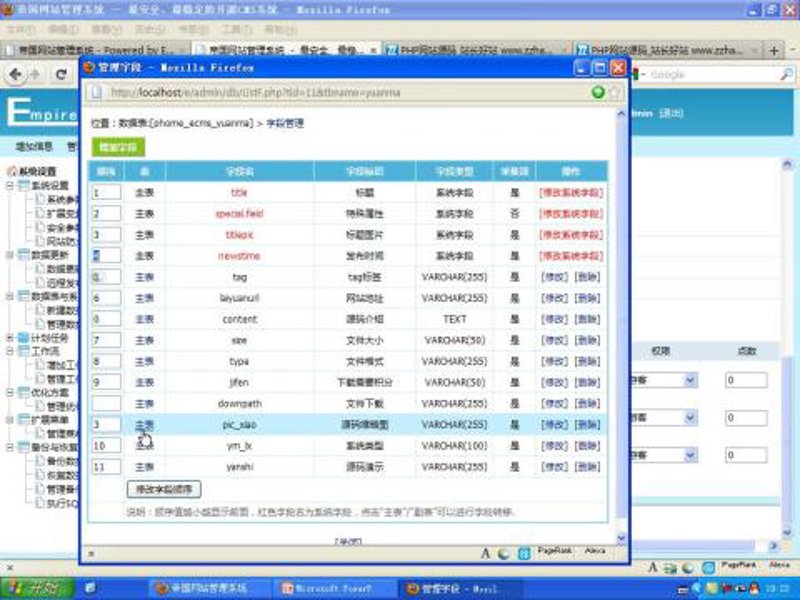Click PageRank indicator in main window status bar
Screen dimensions: 800x600
[739, 565]
